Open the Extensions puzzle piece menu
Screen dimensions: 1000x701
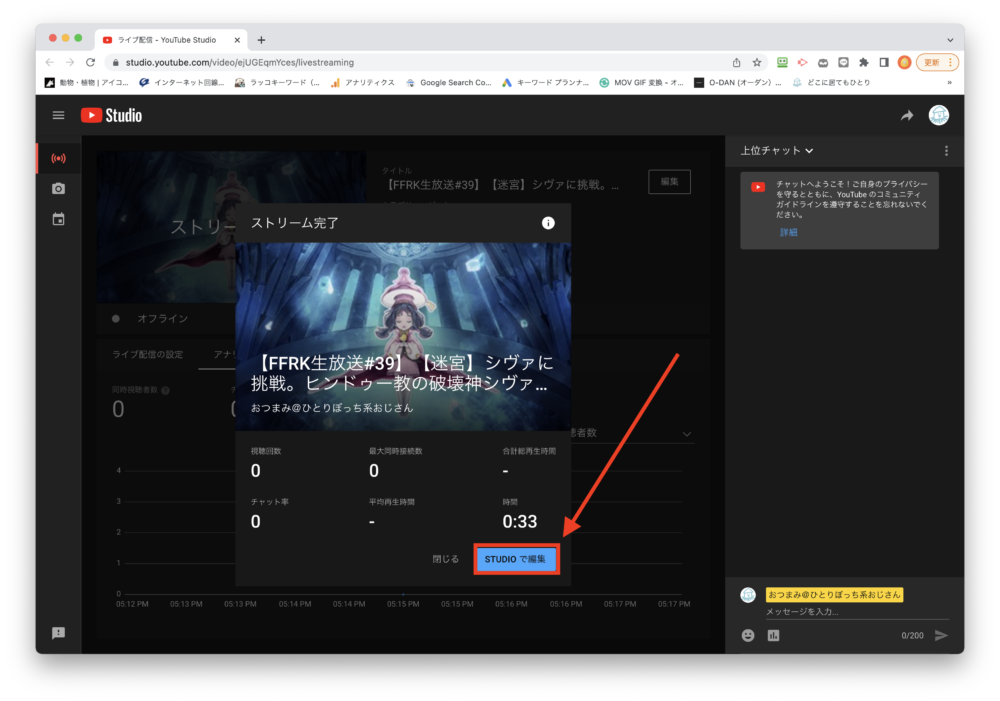coord(864,63)
